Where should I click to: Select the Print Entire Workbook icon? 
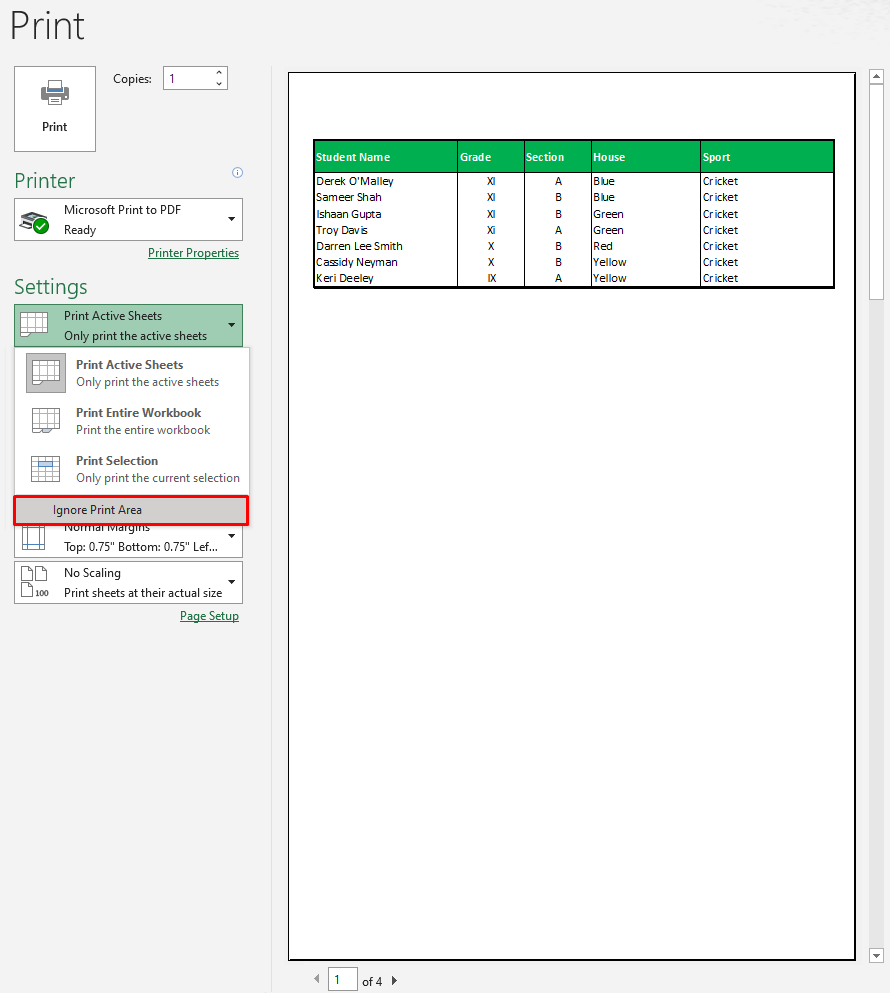[x=45, y=421]
